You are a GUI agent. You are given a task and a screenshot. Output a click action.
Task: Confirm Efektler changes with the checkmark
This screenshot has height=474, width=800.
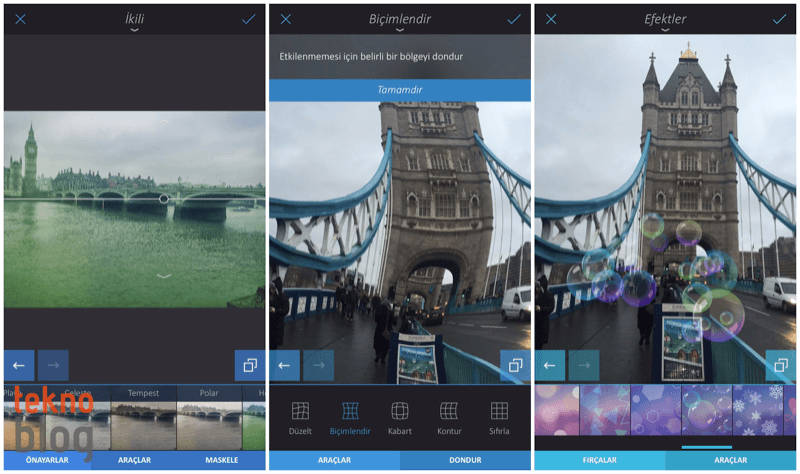(x=779, y=19)
